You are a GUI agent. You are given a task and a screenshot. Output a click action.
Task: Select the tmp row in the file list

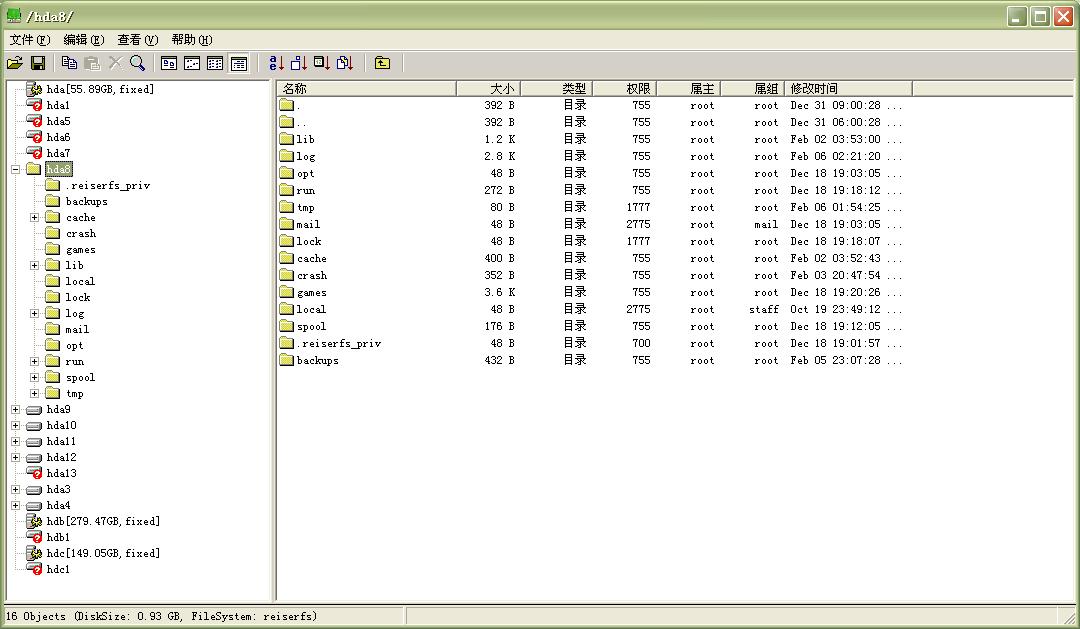(x=592, y=207)
